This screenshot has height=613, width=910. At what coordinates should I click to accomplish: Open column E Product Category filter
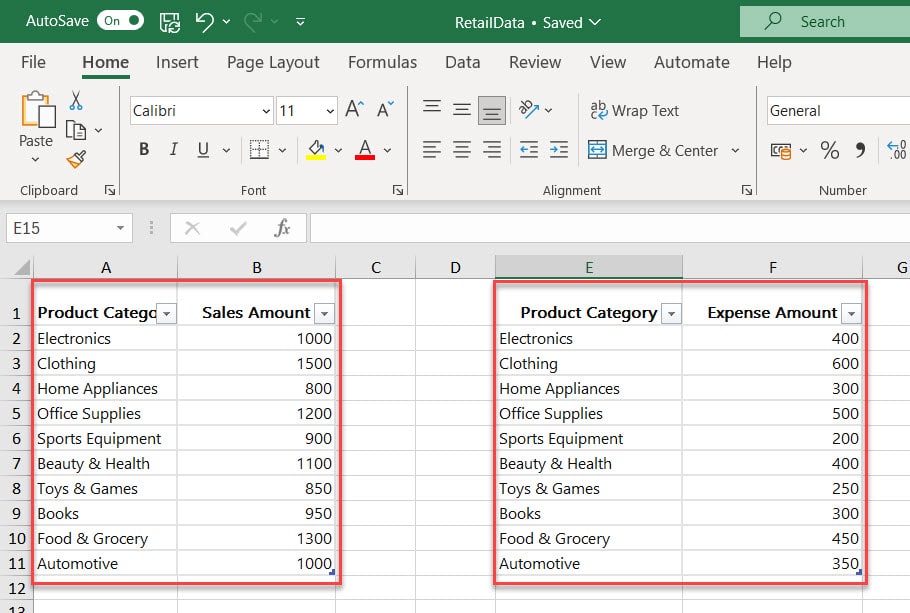click(x=671, y=313)
